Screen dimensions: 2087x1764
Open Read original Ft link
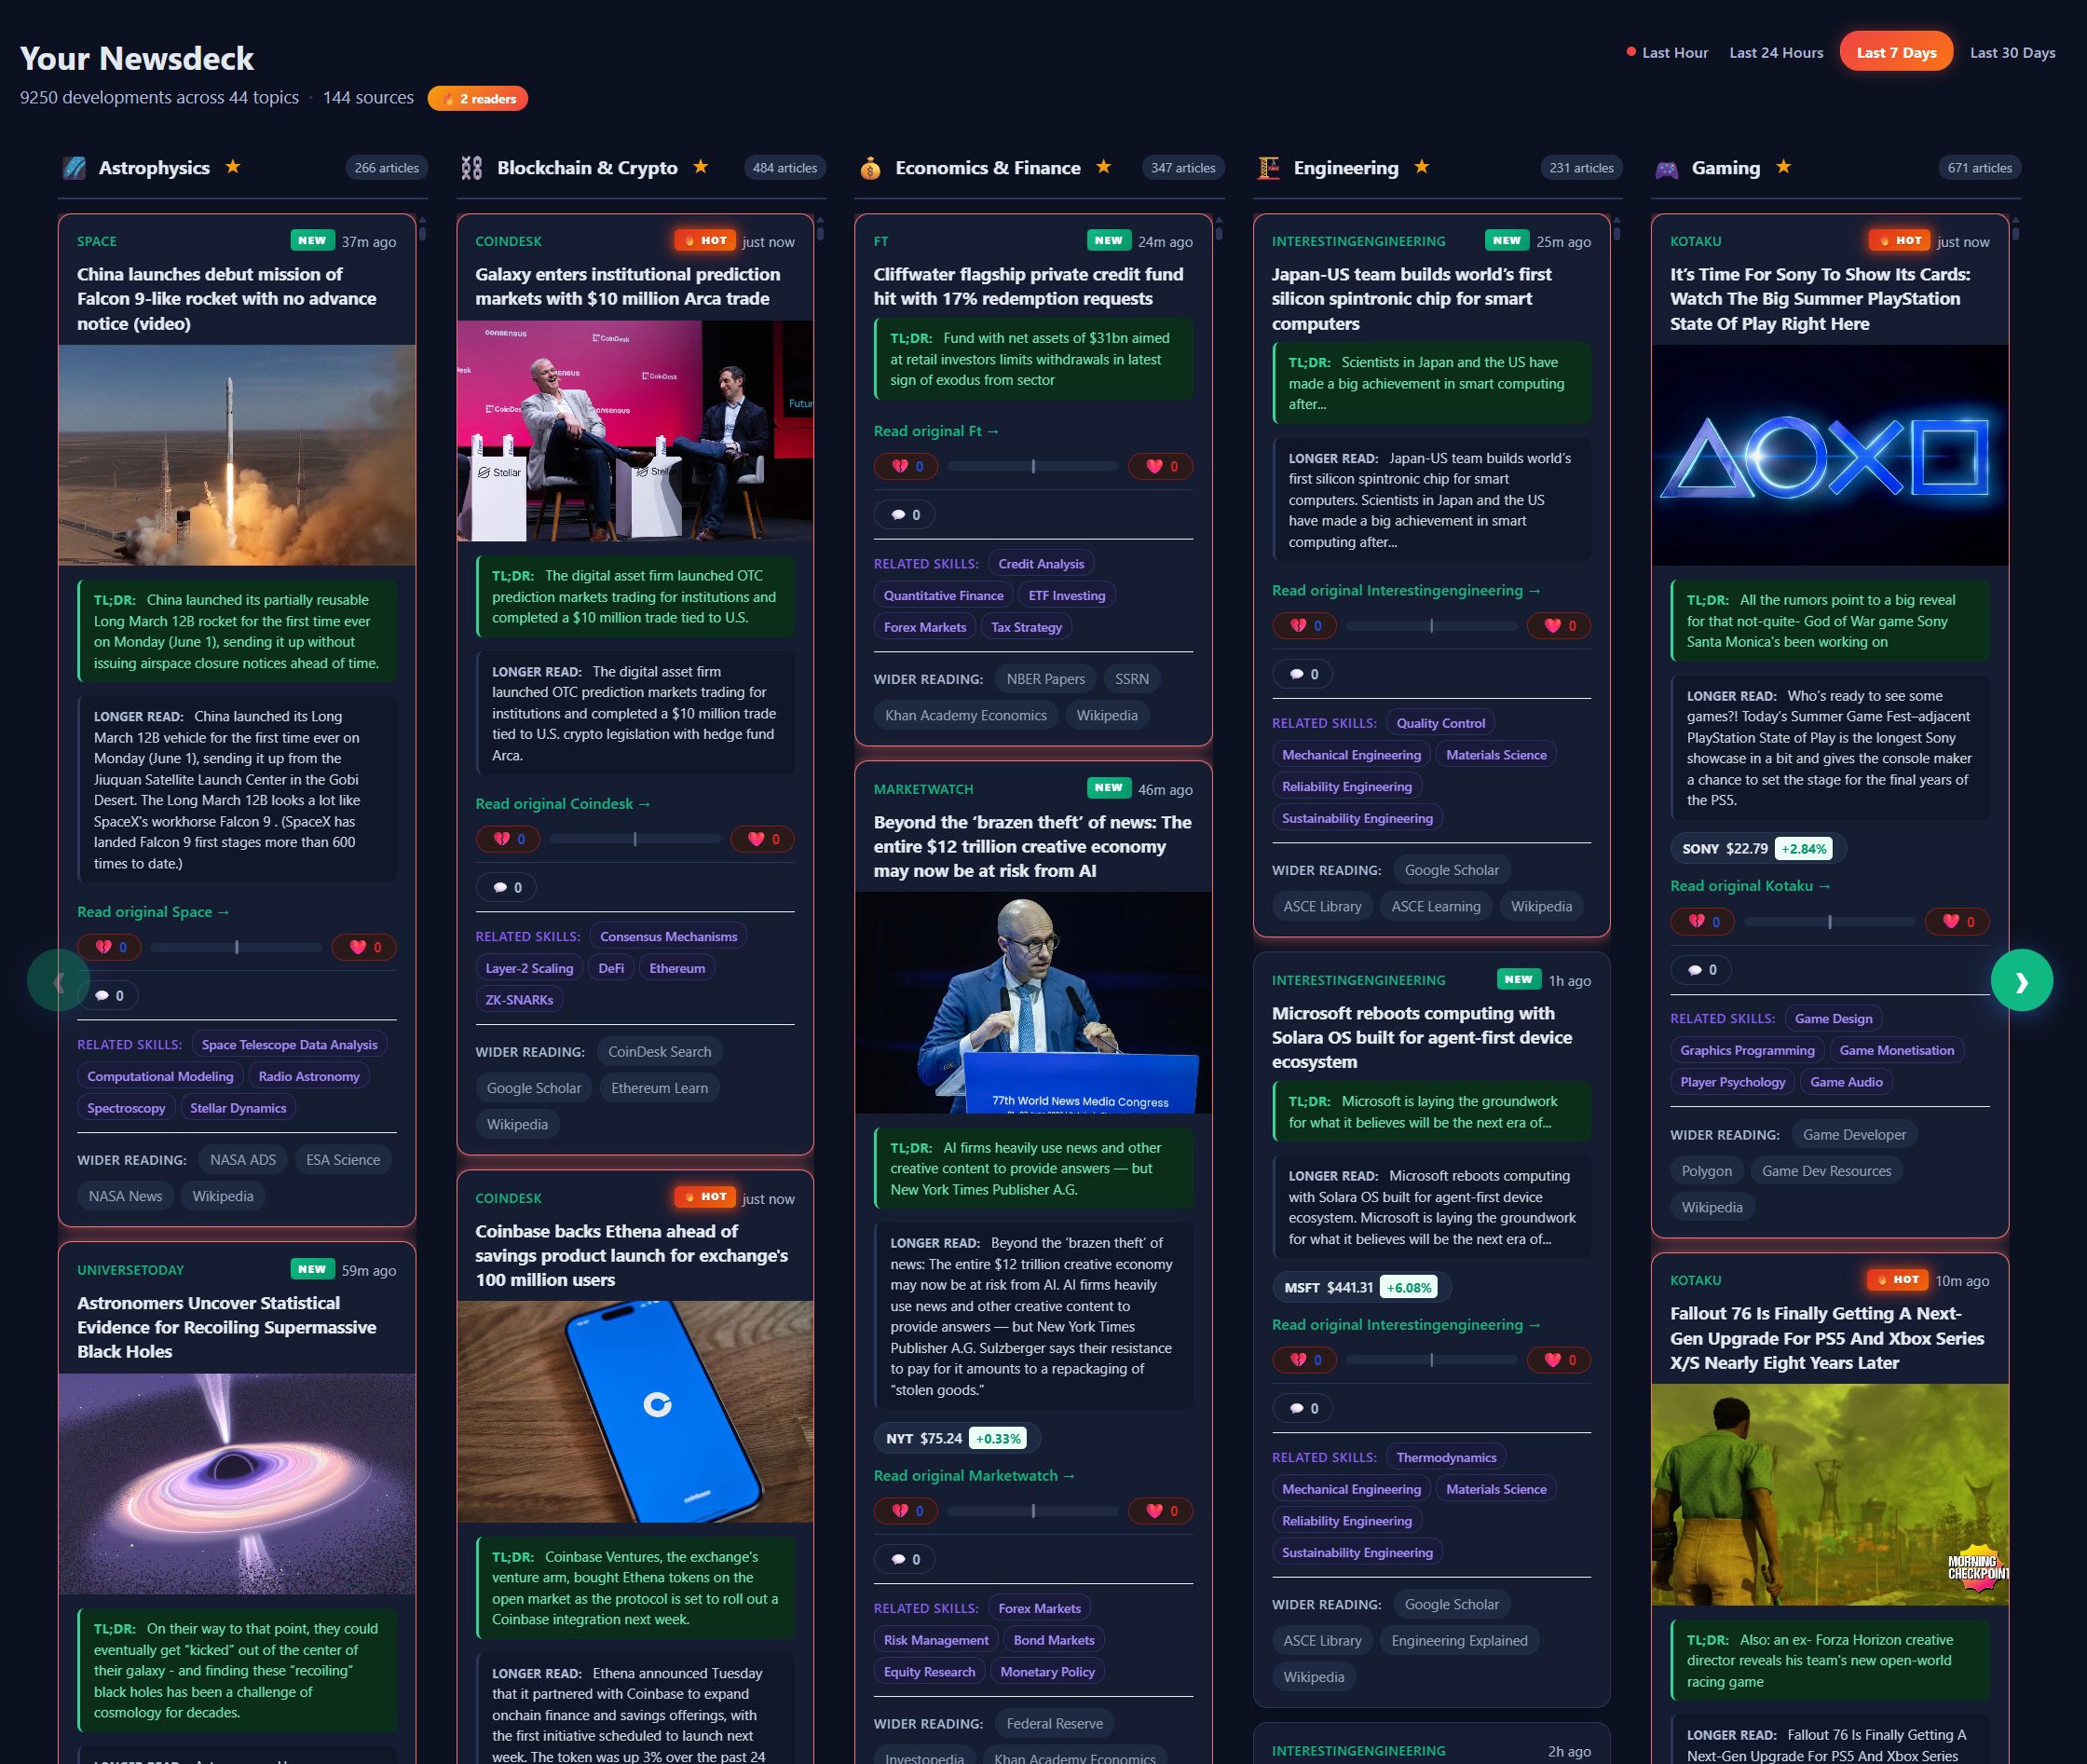[x=936, y=431]
